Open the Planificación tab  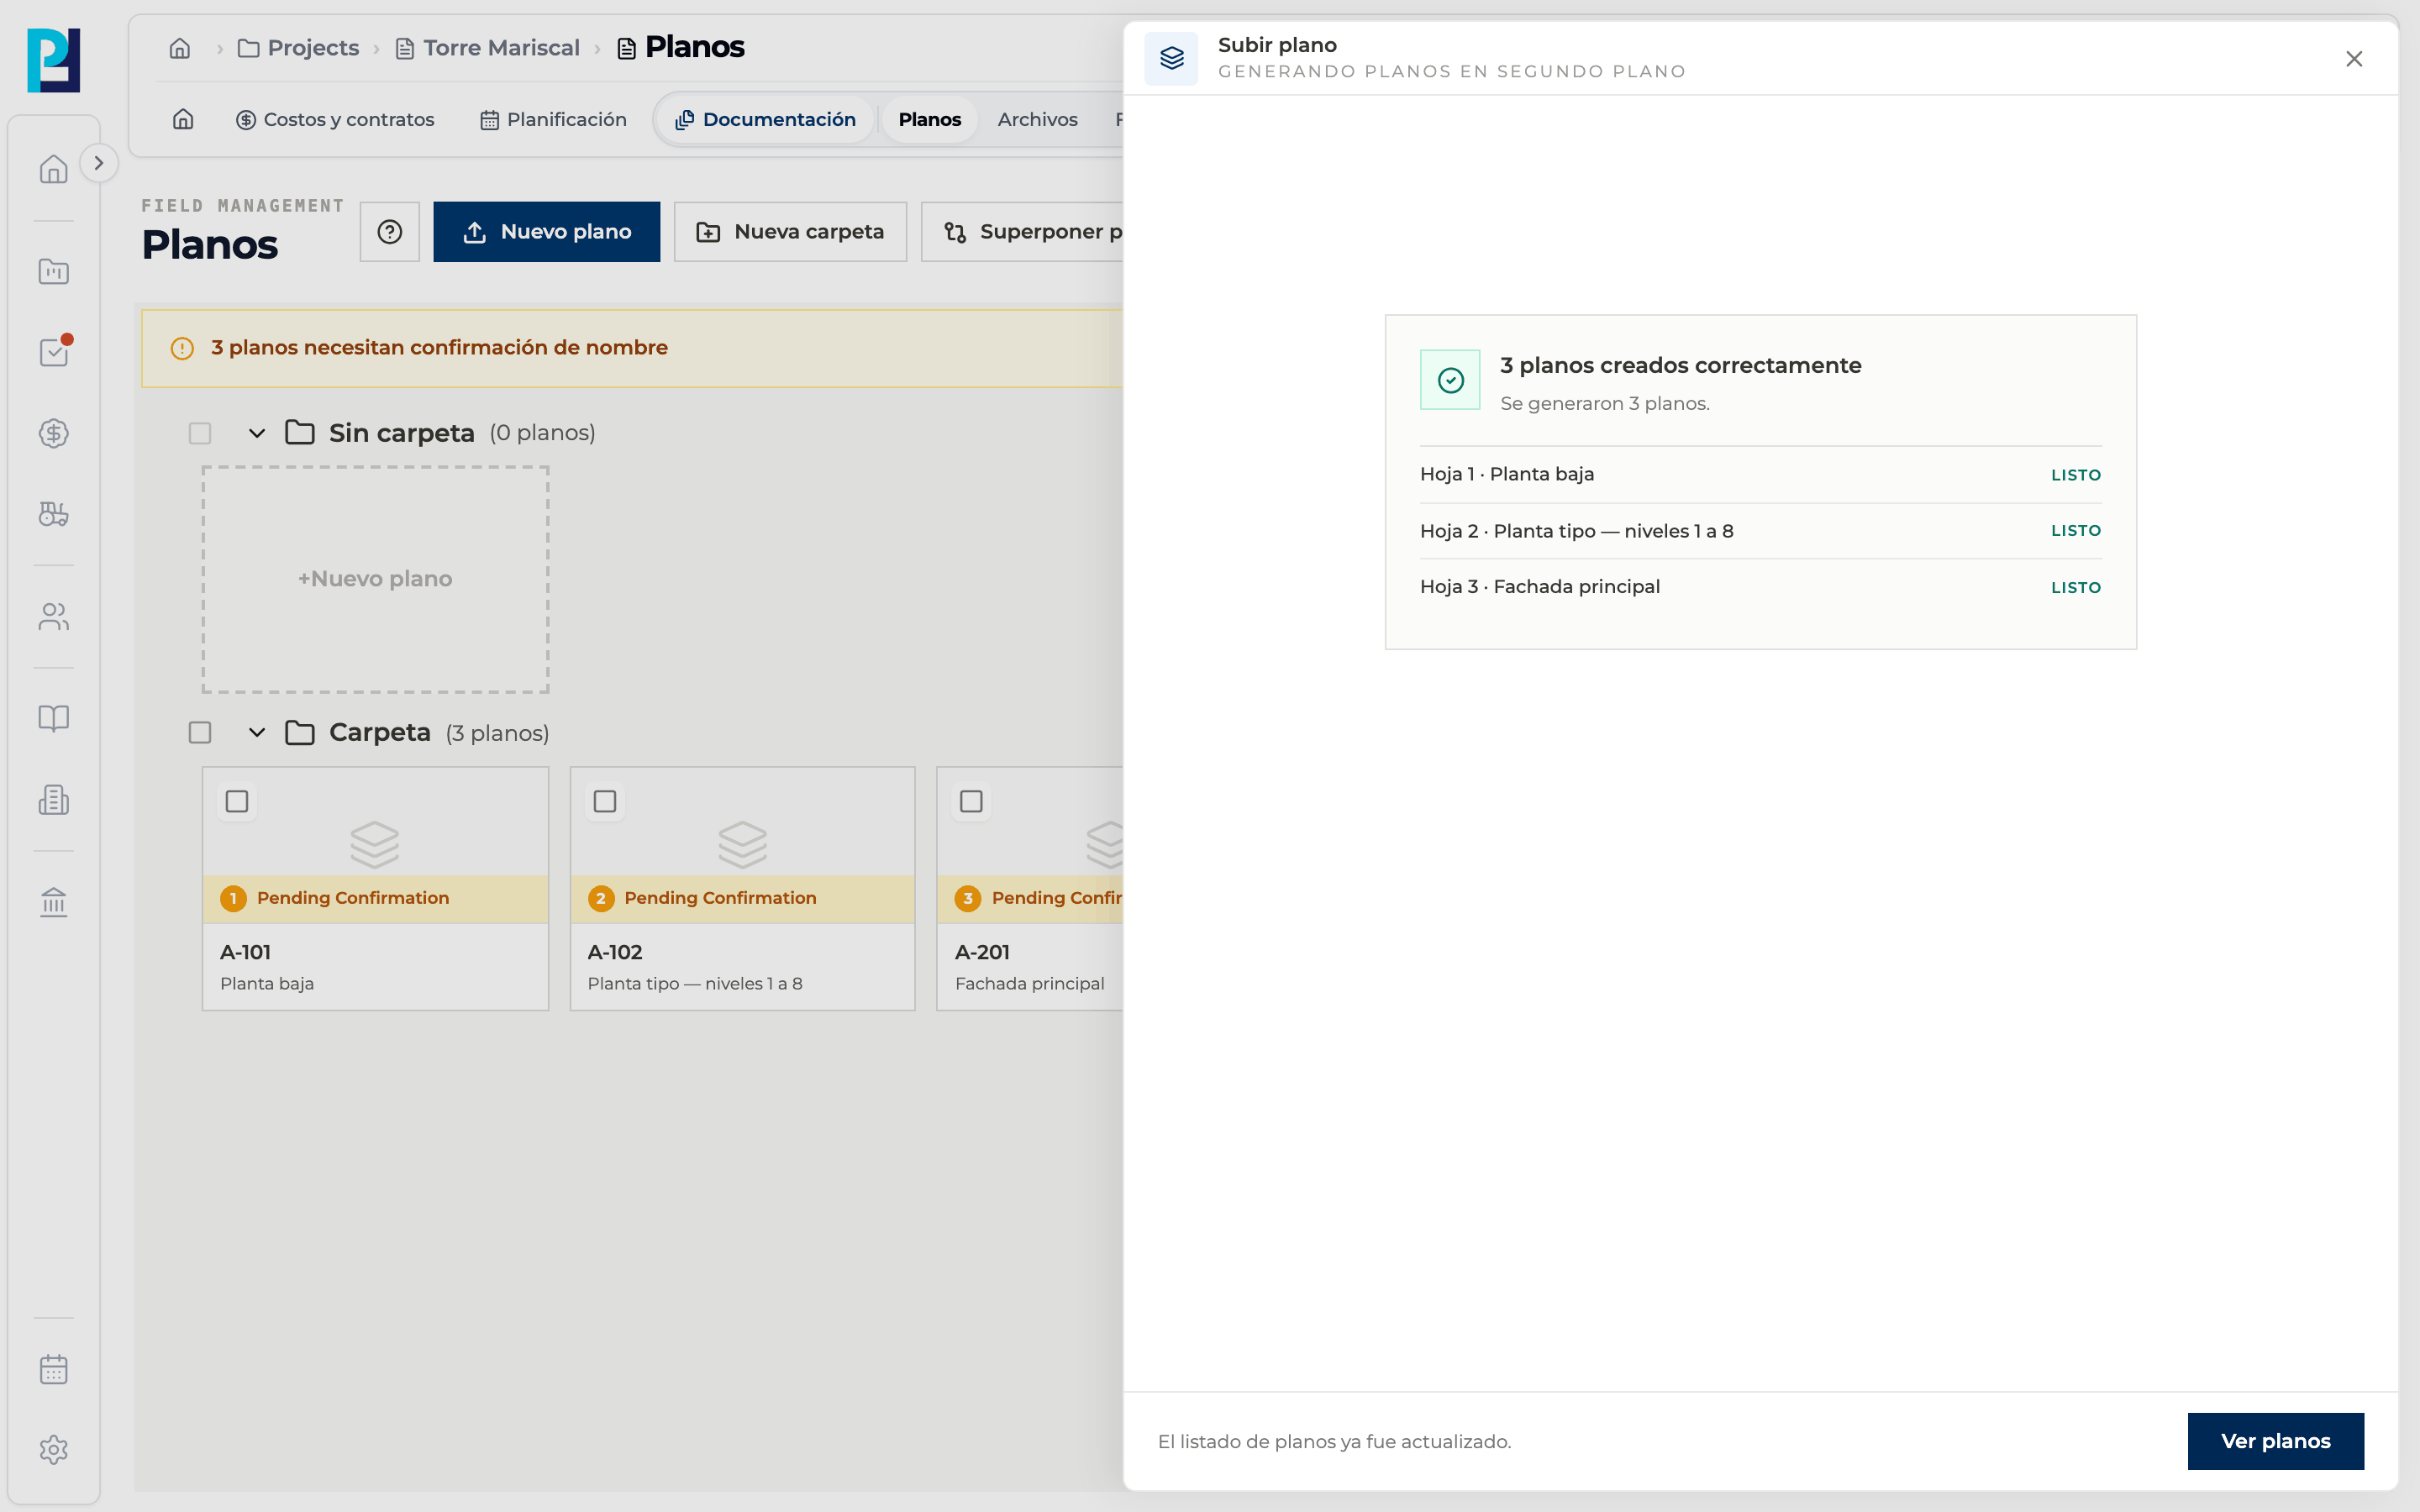pyautogui.click(x=553, y=119)
